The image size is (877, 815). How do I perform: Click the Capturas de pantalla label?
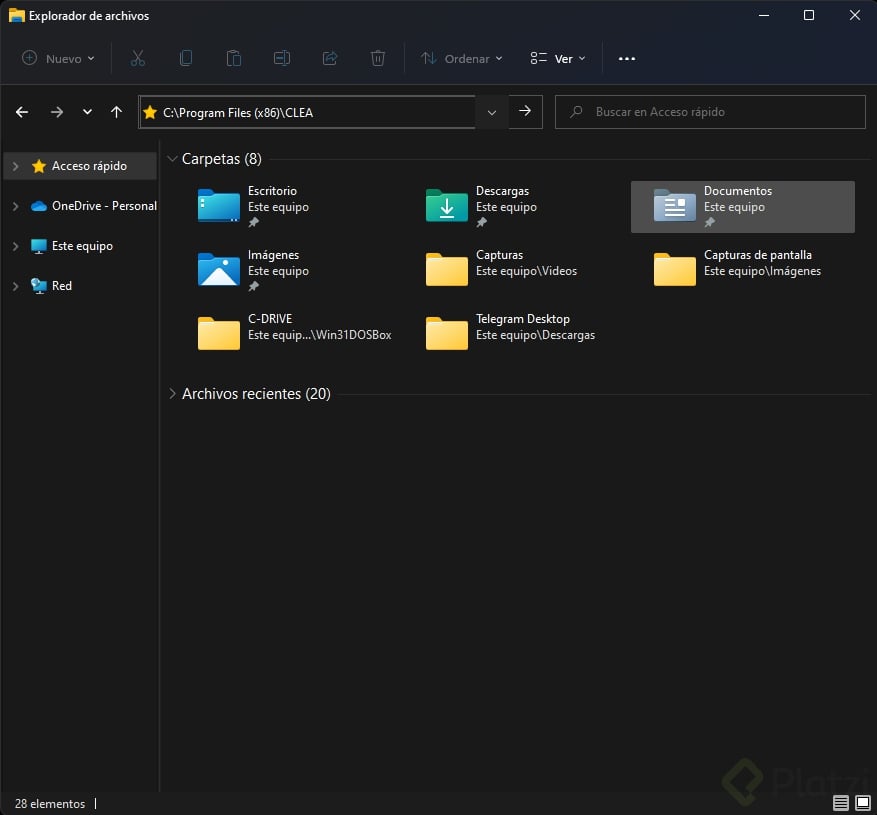coord(758,255)
